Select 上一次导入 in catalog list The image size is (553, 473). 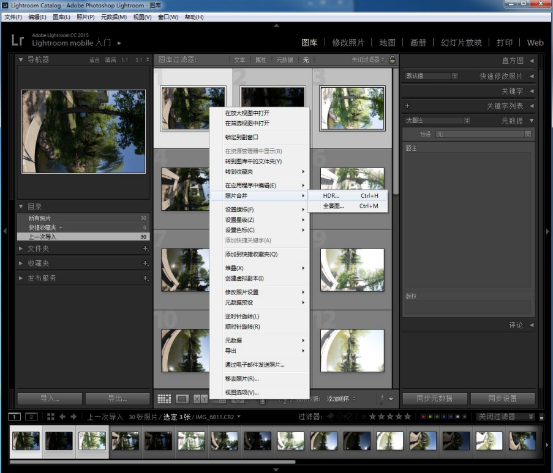tap(83, 237)
